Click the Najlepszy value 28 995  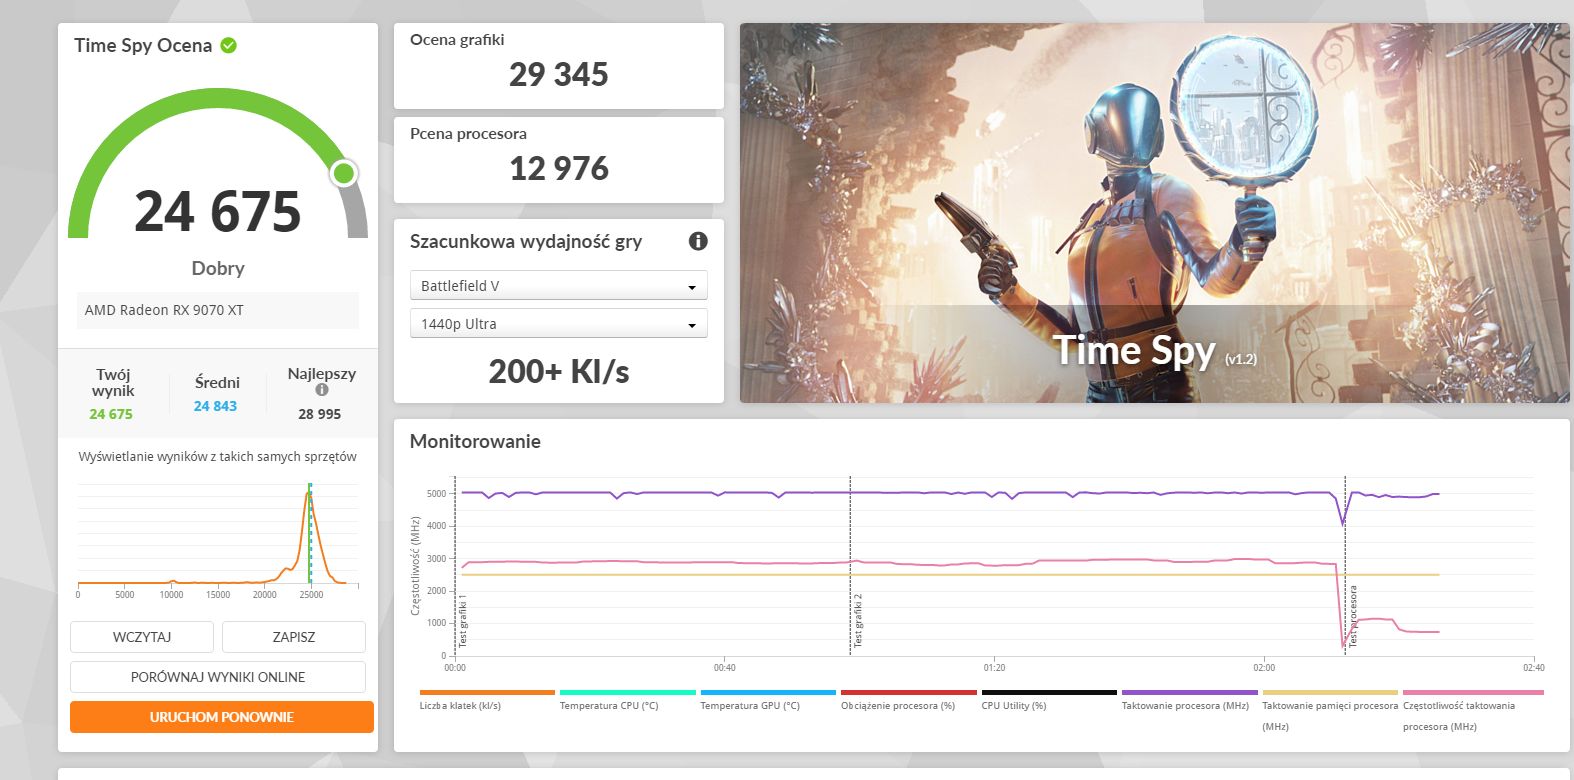click(x=320, y=414)
